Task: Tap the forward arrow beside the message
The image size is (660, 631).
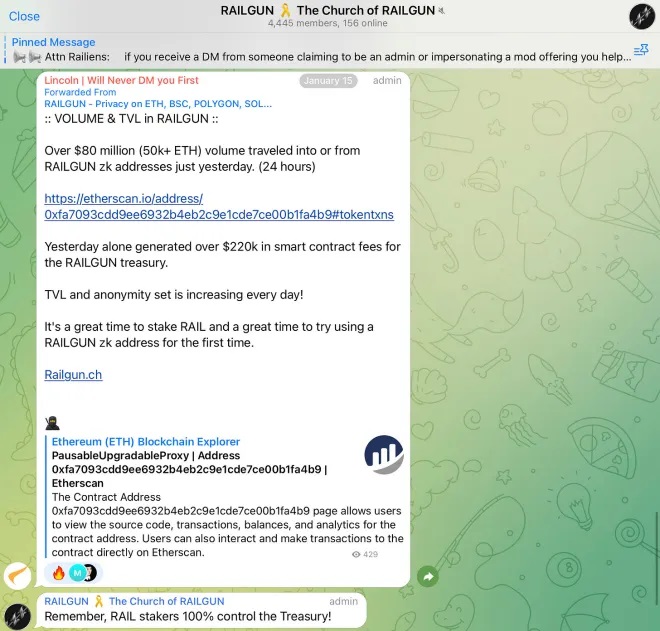Action: pos(428,576)
